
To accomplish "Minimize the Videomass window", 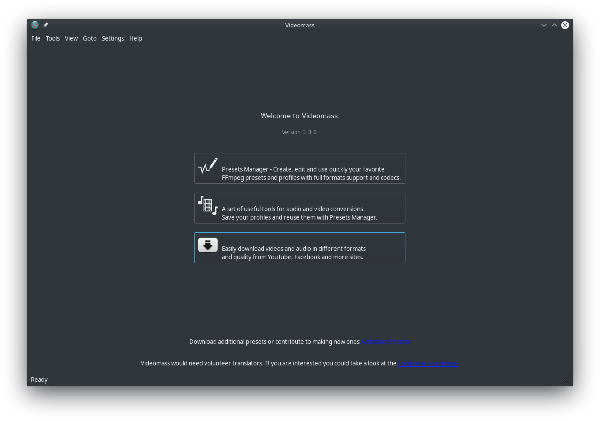I will point(543,25).
